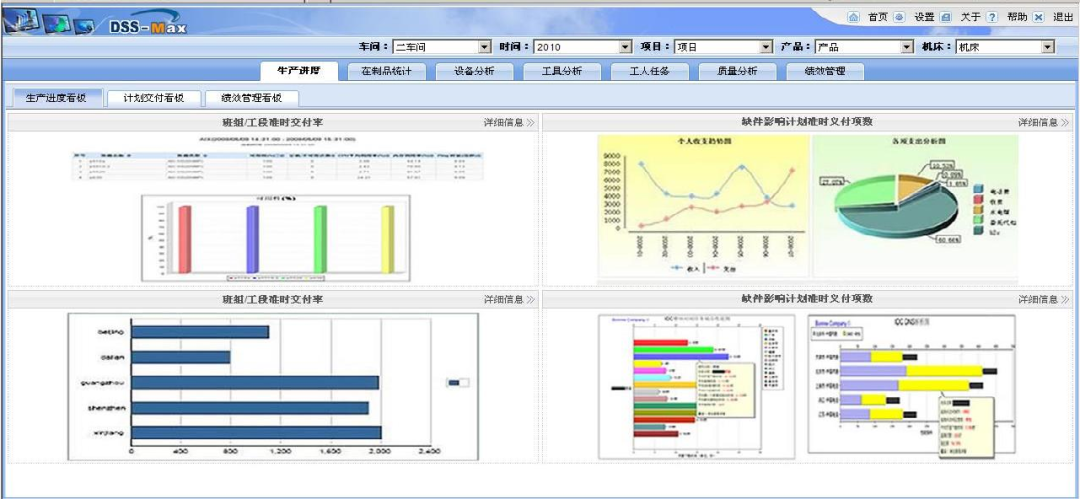Click the icon beside 关于

coord(946,17)
